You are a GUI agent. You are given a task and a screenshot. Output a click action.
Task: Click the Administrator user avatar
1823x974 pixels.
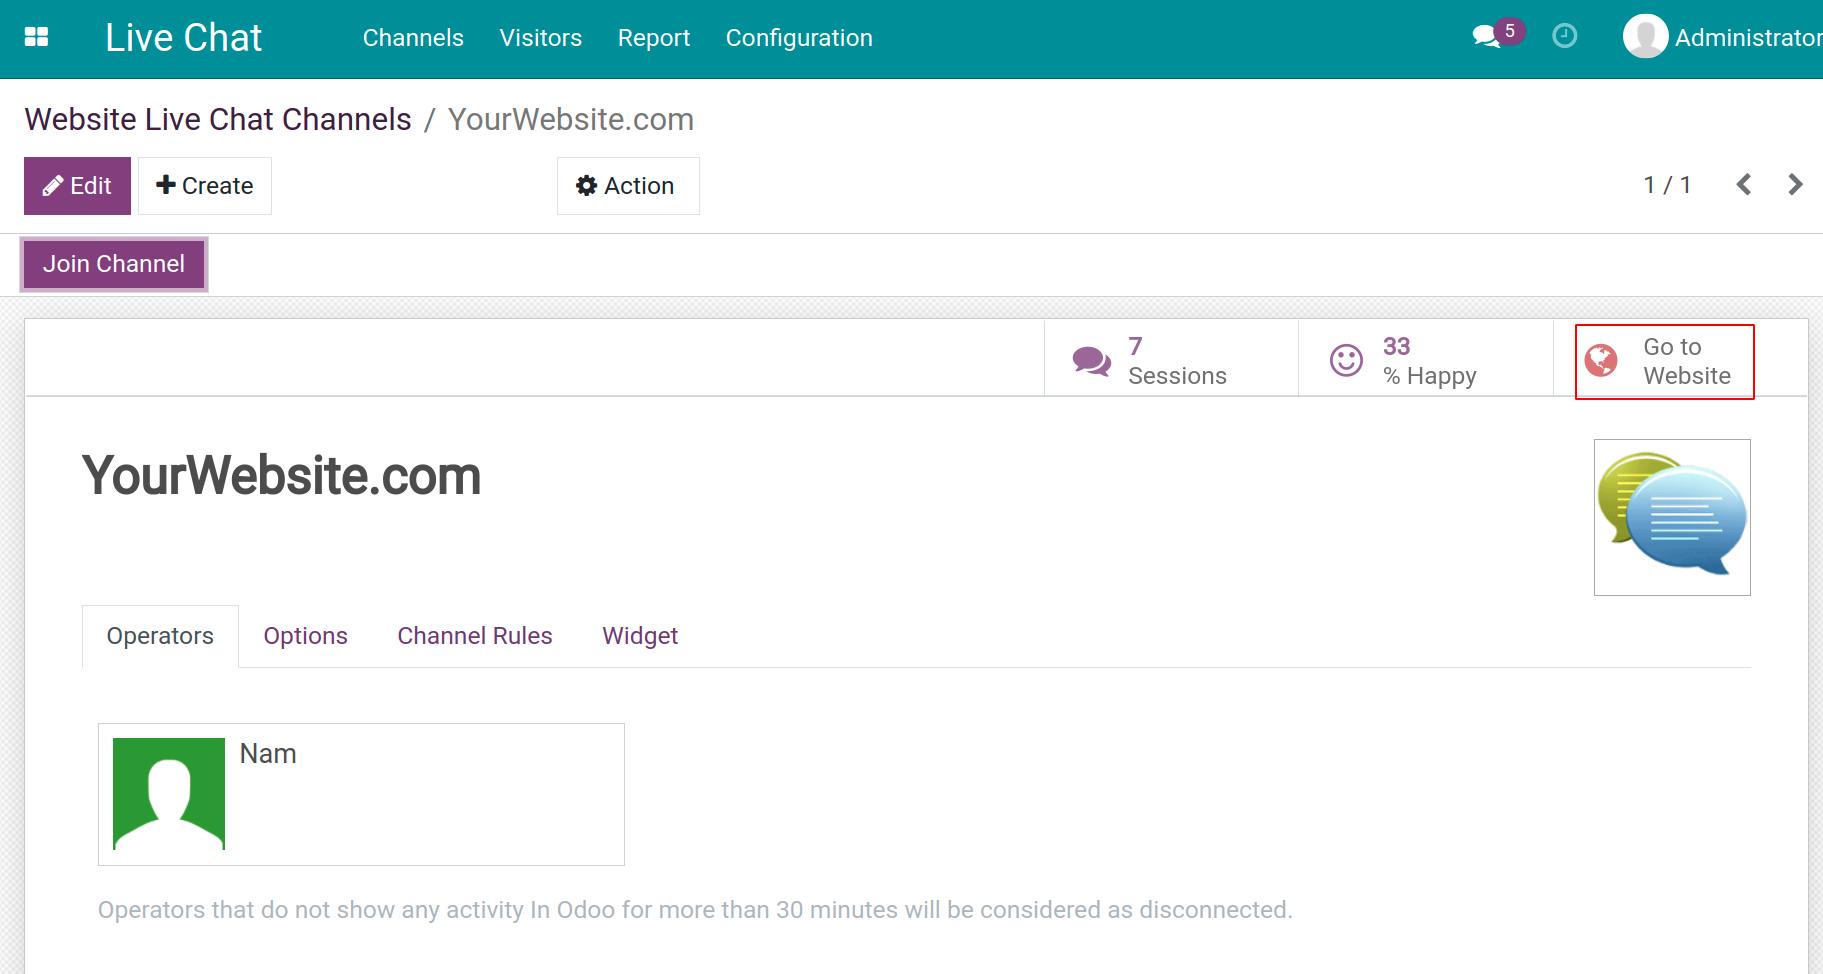pyautogui.click(x=1644, y=37)
